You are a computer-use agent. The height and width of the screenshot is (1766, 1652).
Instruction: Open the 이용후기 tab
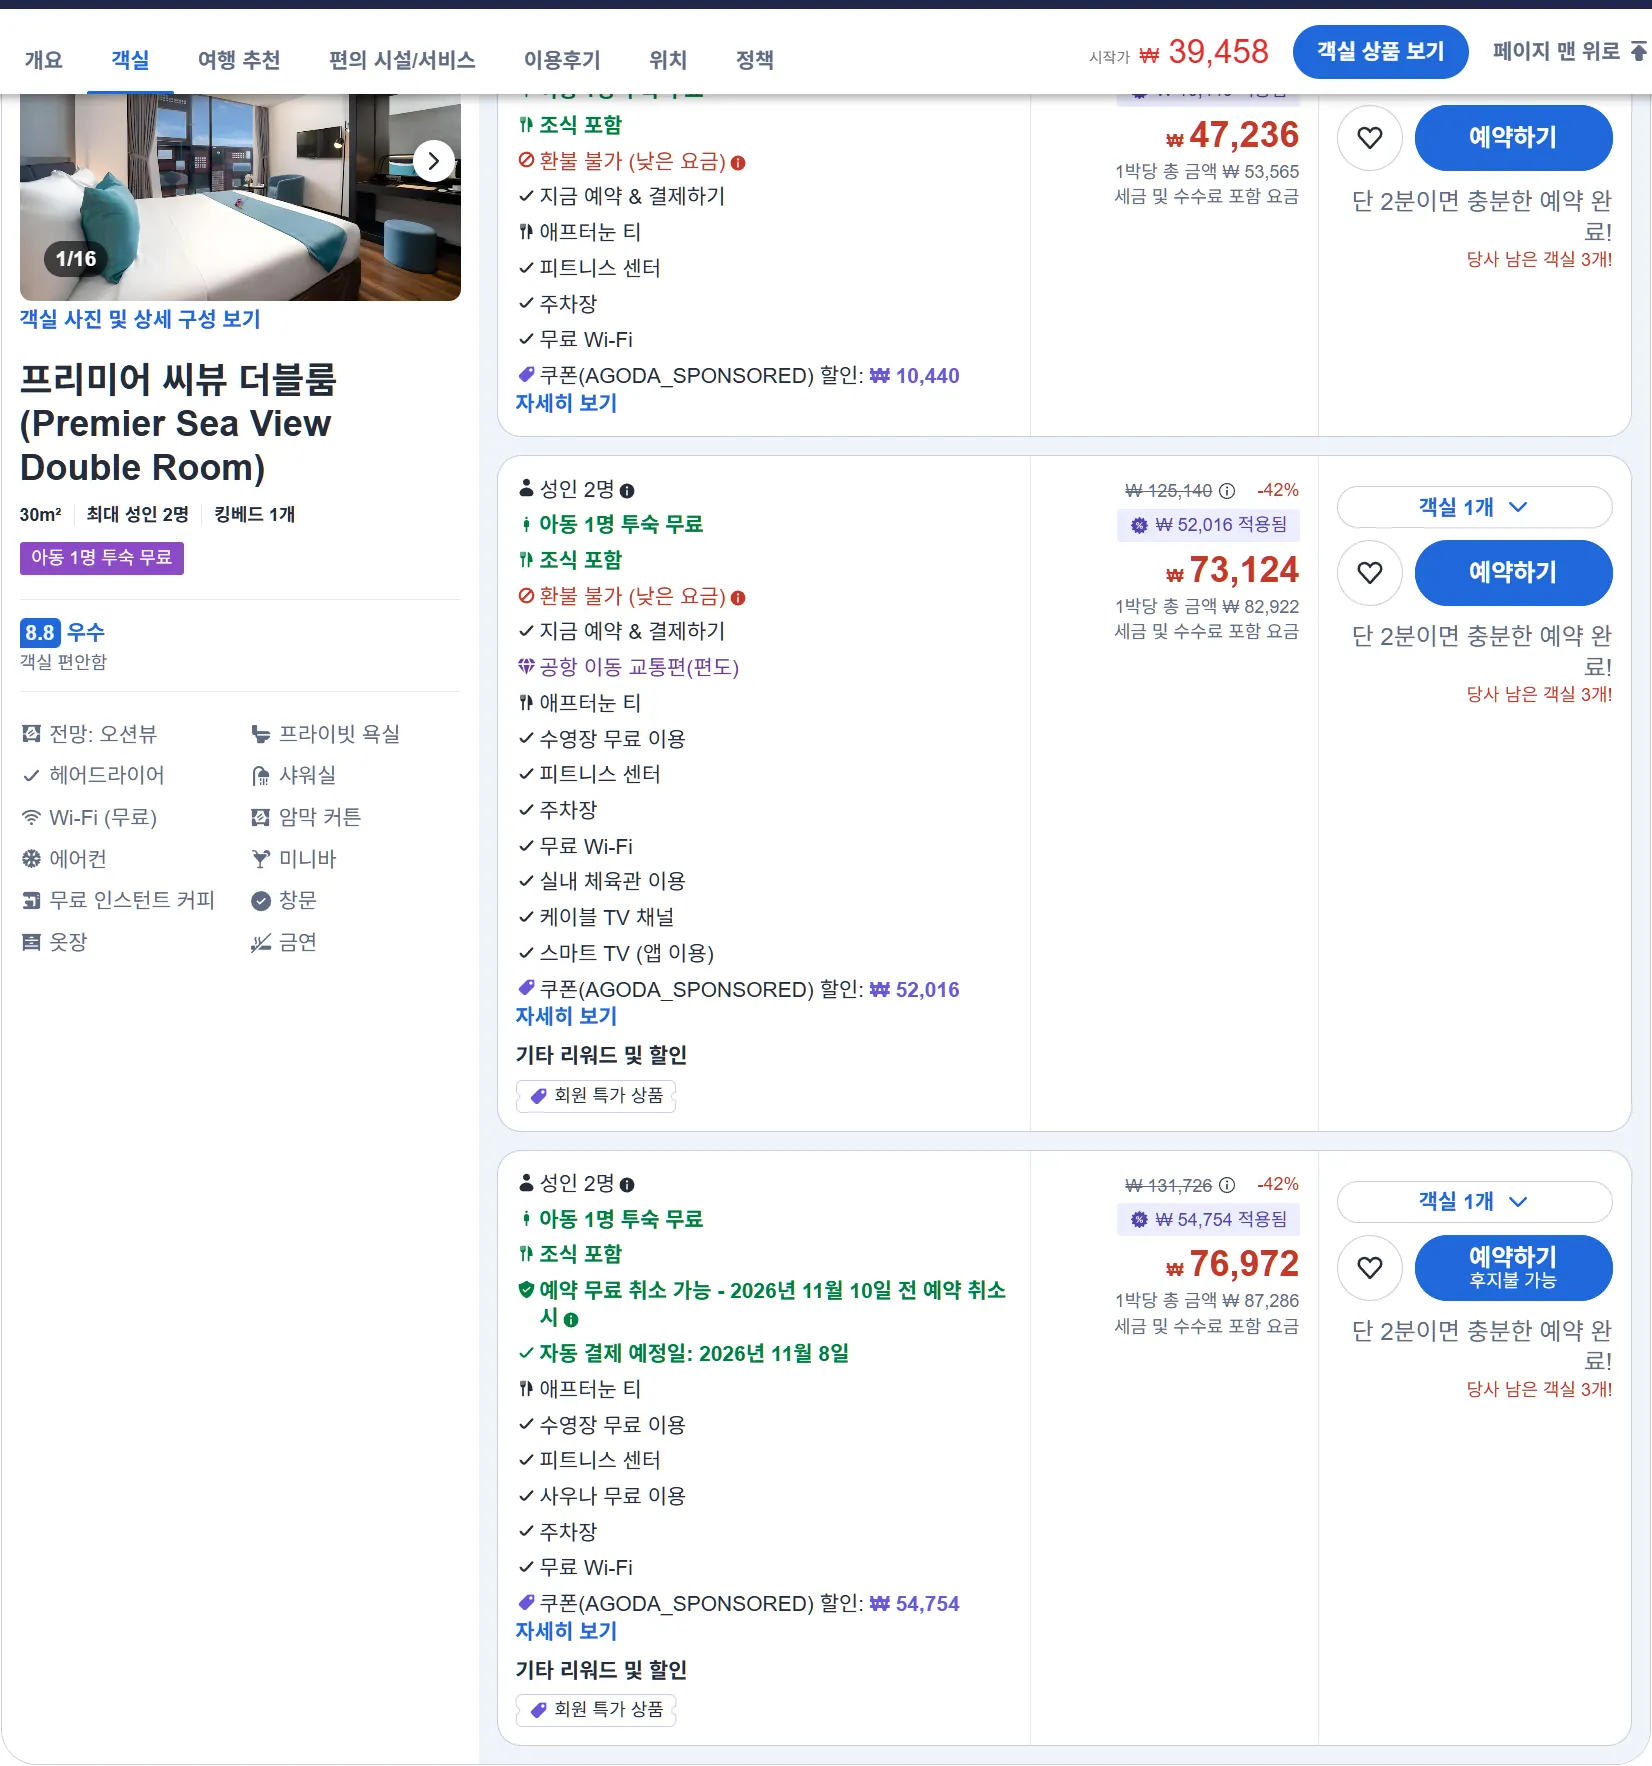click(562, 60)
